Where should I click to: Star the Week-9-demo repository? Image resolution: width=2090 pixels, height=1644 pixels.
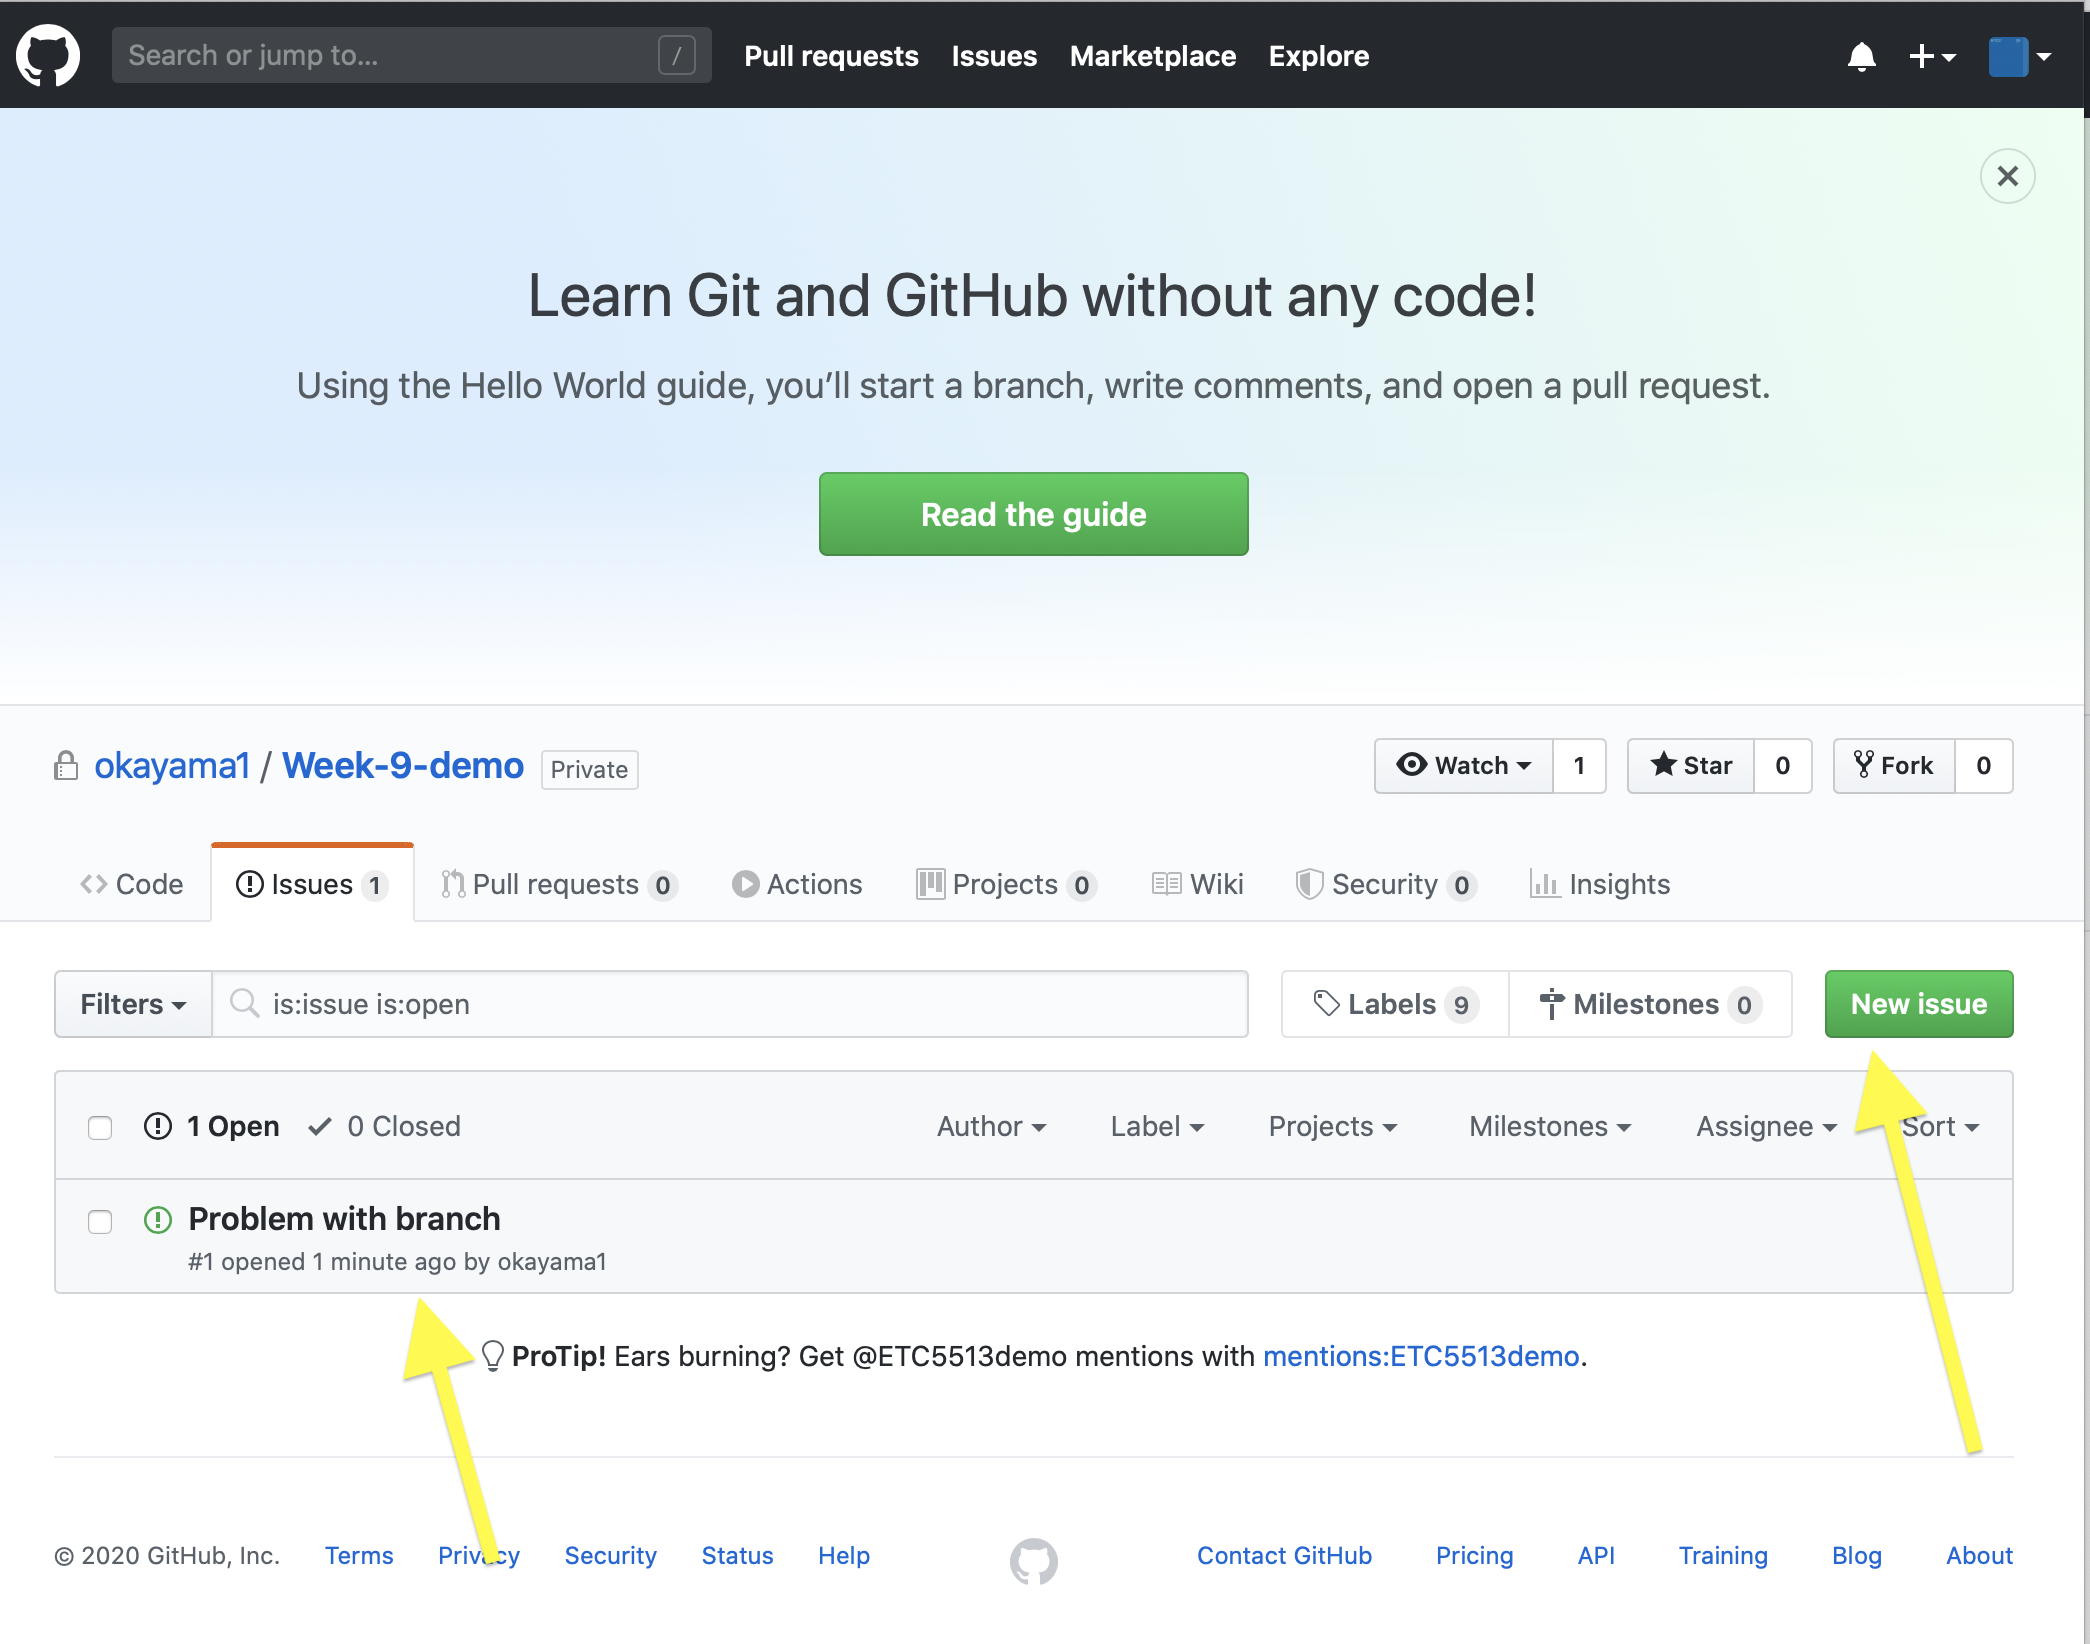click(1691, 766)
